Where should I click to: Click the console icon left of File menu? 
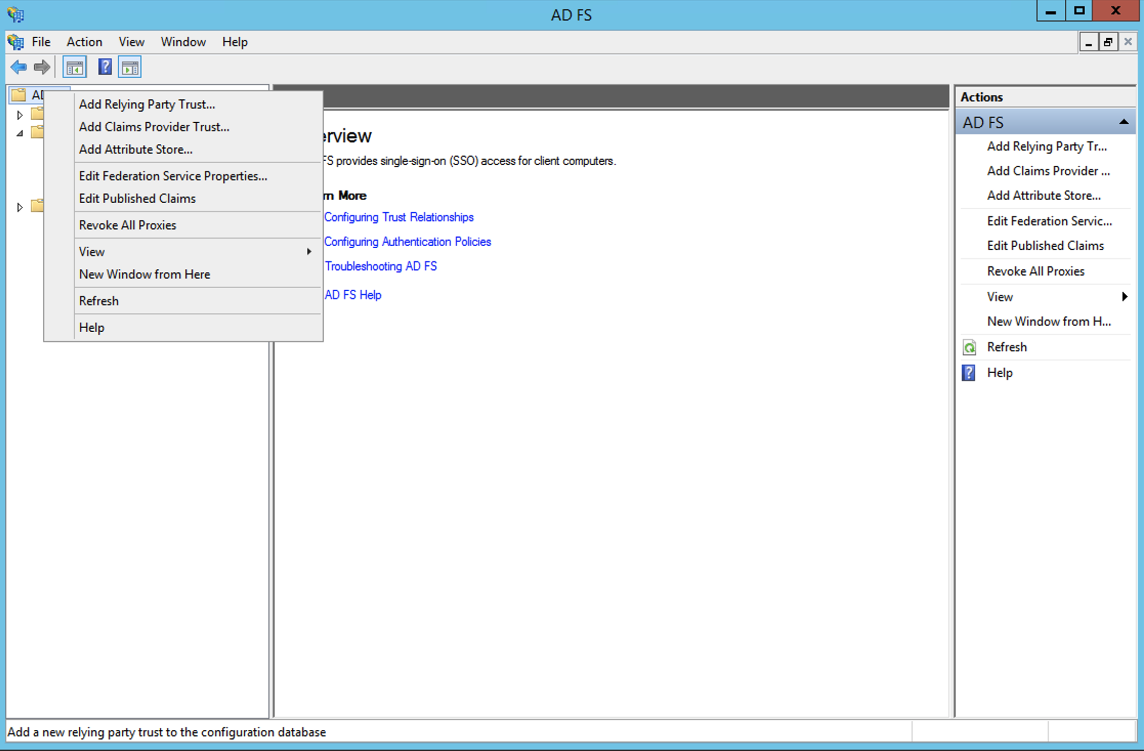click(x=15, y=42)
